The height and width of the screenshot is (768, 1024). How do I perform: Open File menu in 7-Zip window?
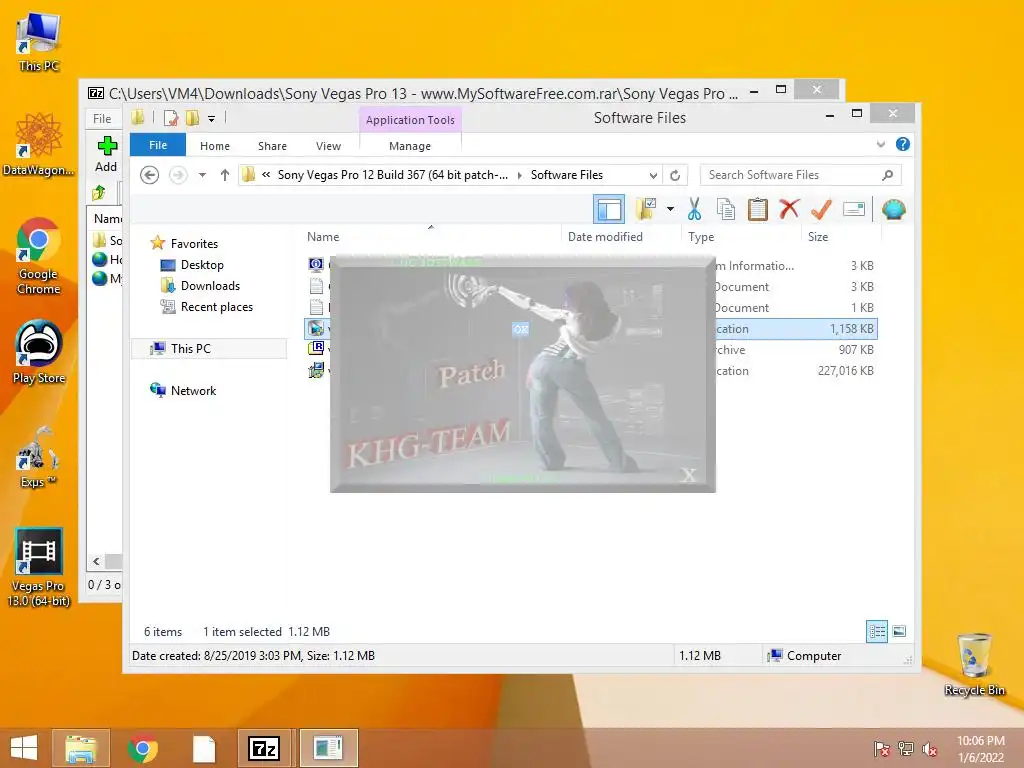102,119
